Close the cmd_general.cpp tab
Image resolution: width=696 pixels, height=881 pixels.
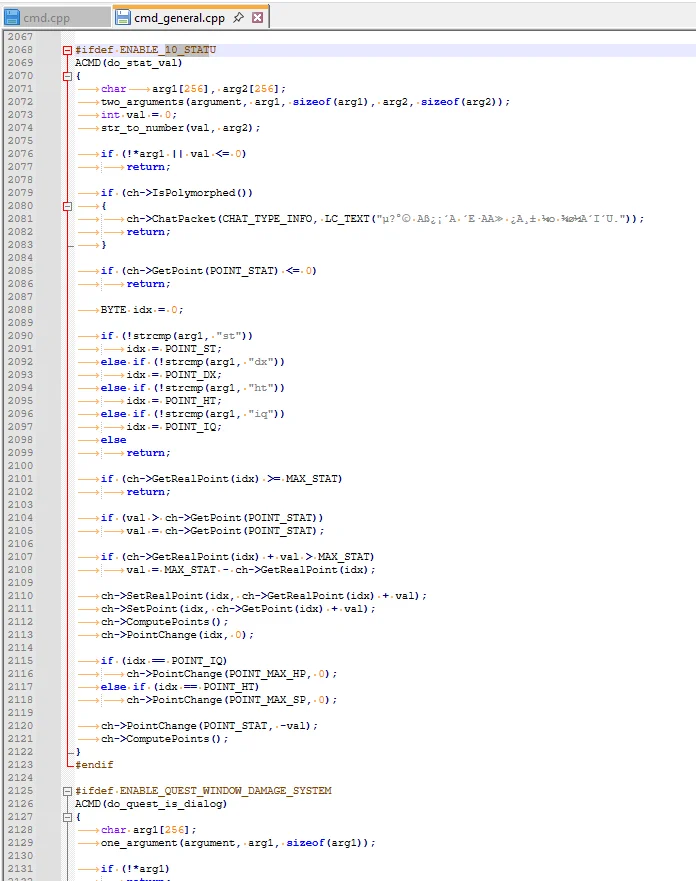pos(257,18)
